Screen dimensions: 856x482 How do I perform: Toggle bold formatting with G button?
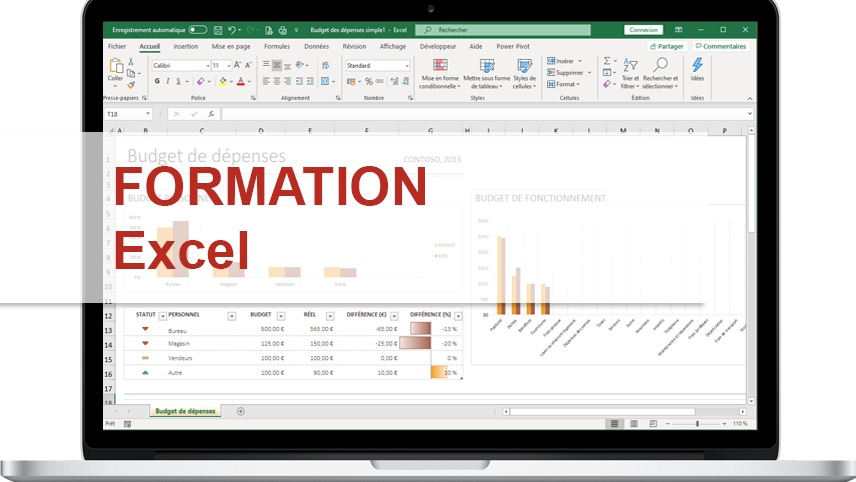(157, 82)
